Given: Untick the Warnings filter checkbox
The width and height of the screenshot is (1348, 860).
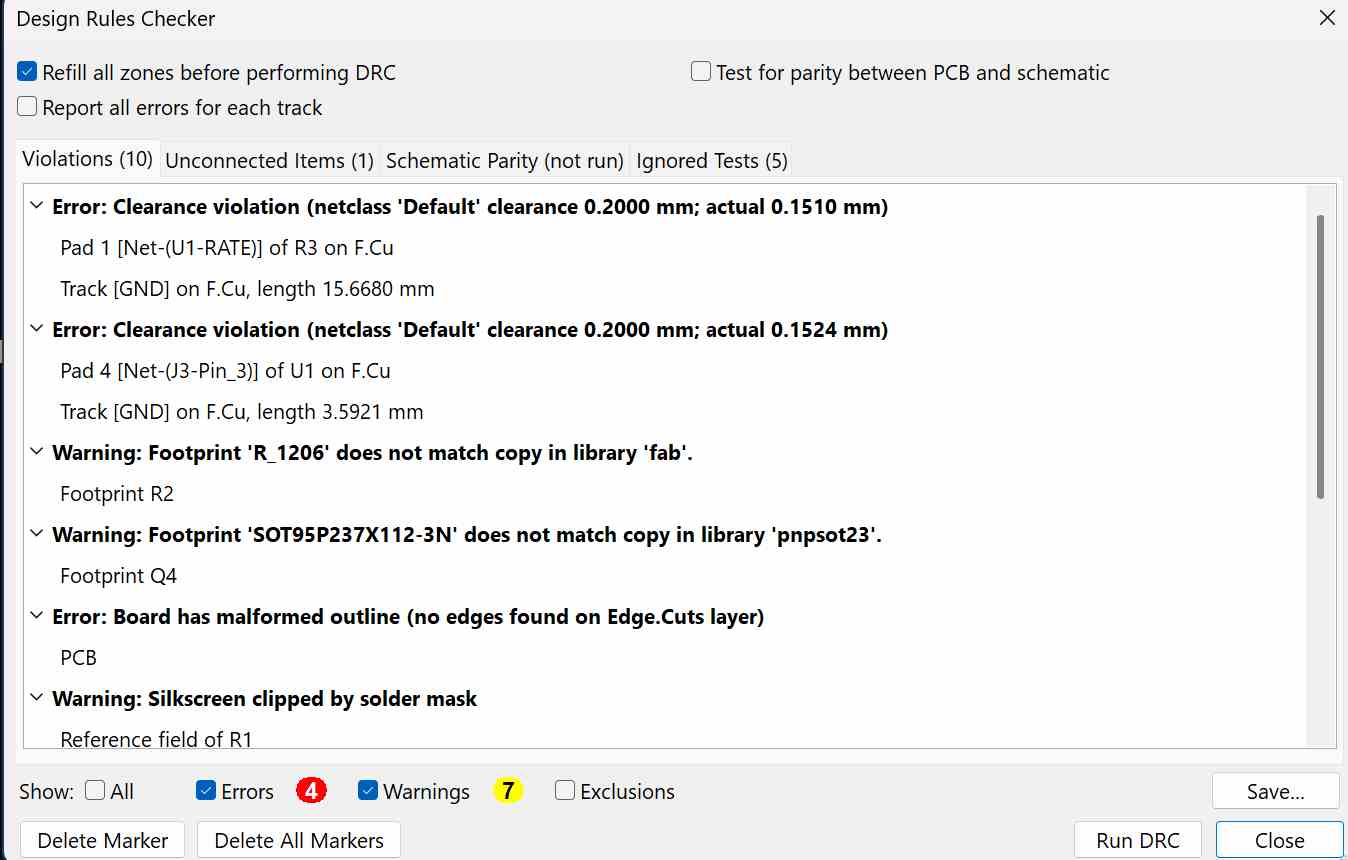Looking at the screenshot, I should coord(368,791).
